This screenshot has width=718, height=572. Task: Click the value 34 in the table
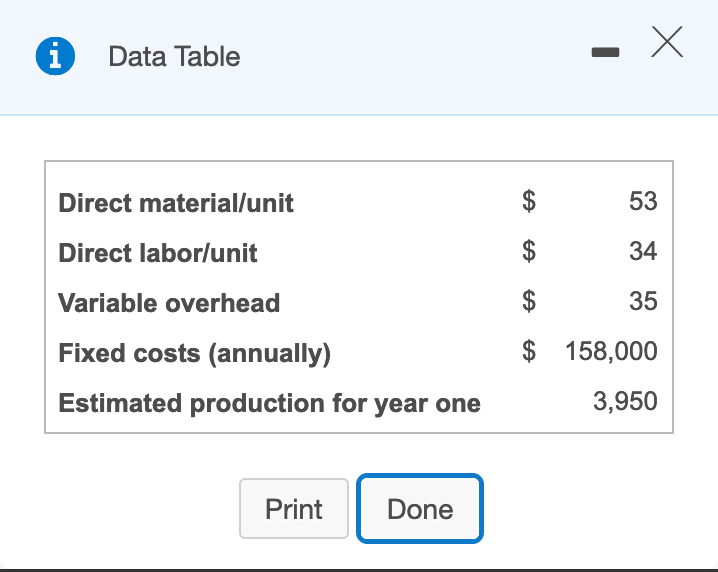click(x=643, y=251)
